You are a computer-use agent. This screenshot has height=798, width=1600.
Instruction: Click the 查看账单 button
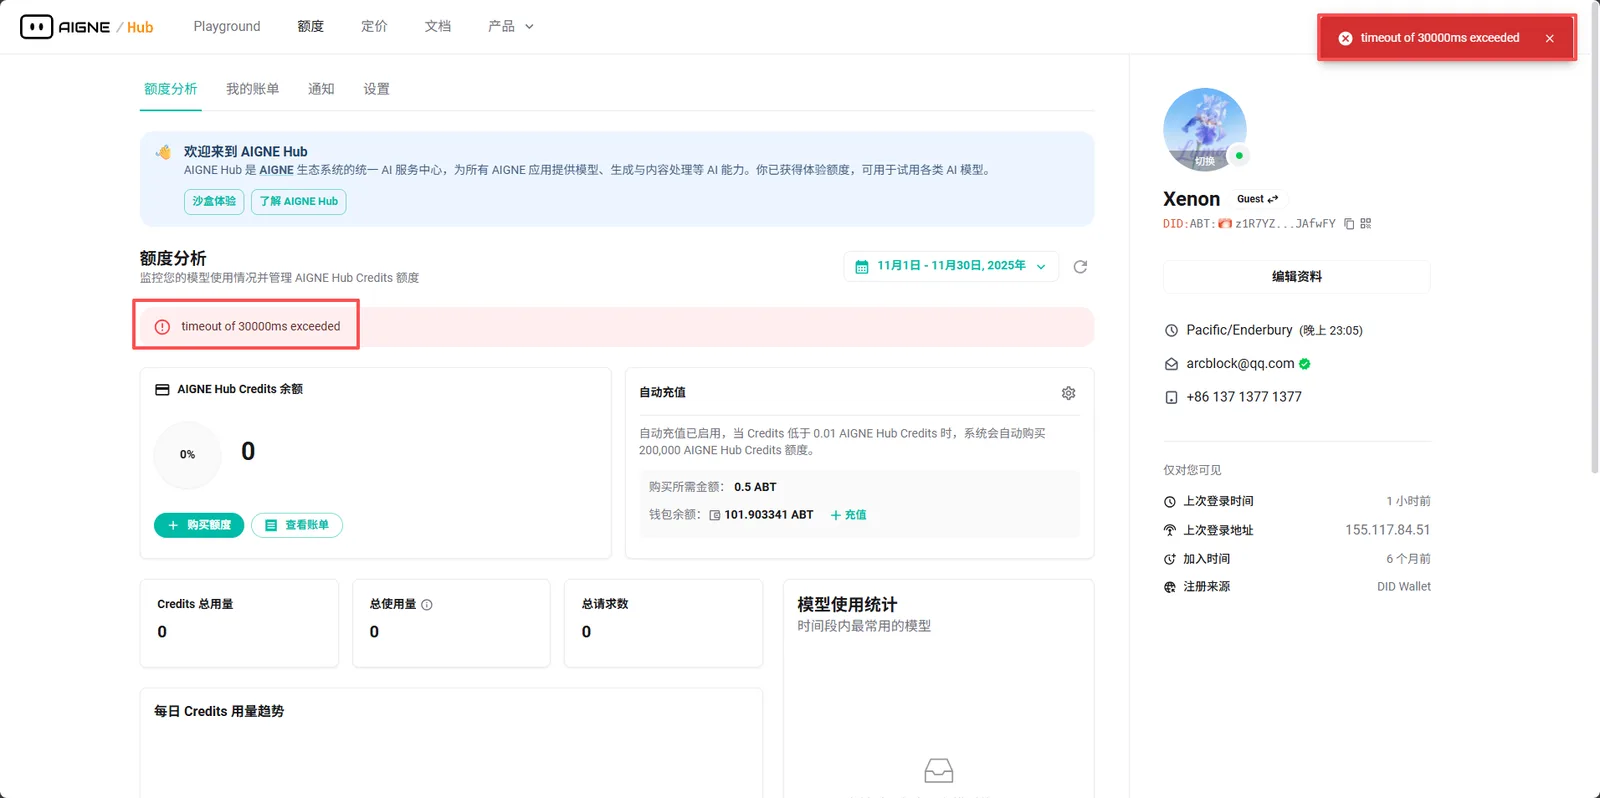[x=297, y=525]
